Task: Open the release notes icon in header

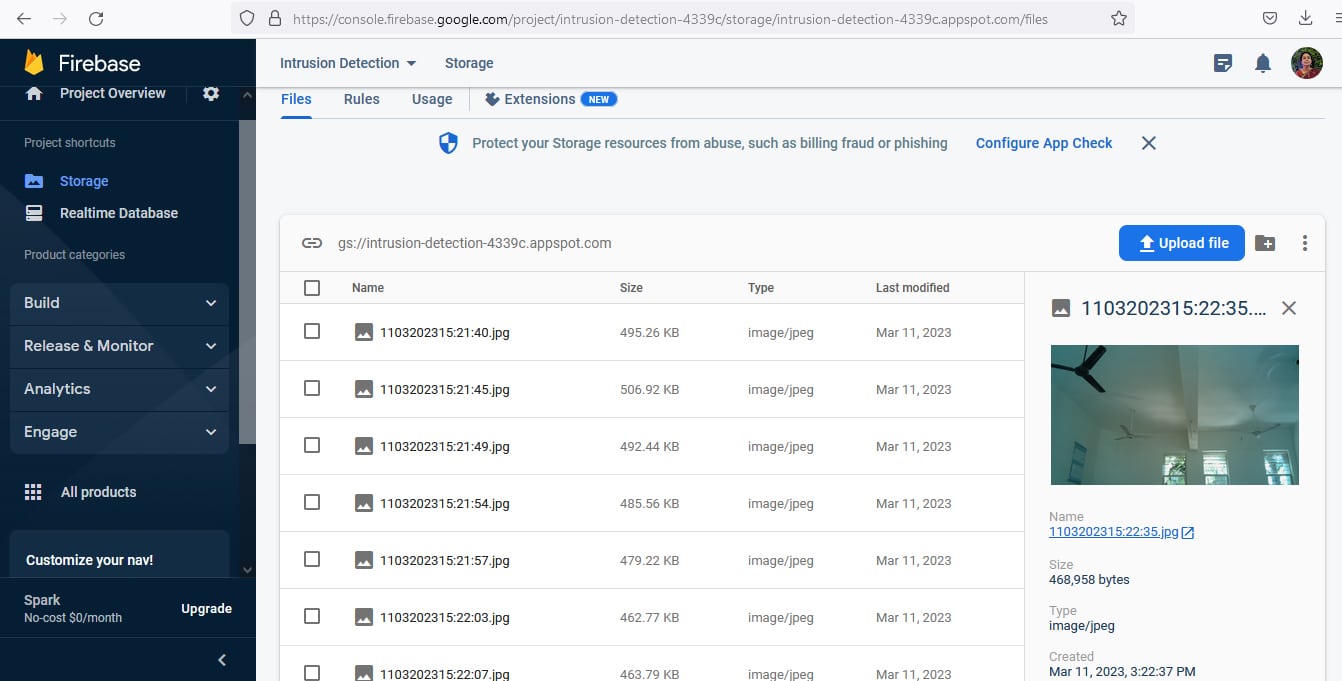Action: [x=1222, y=63]
